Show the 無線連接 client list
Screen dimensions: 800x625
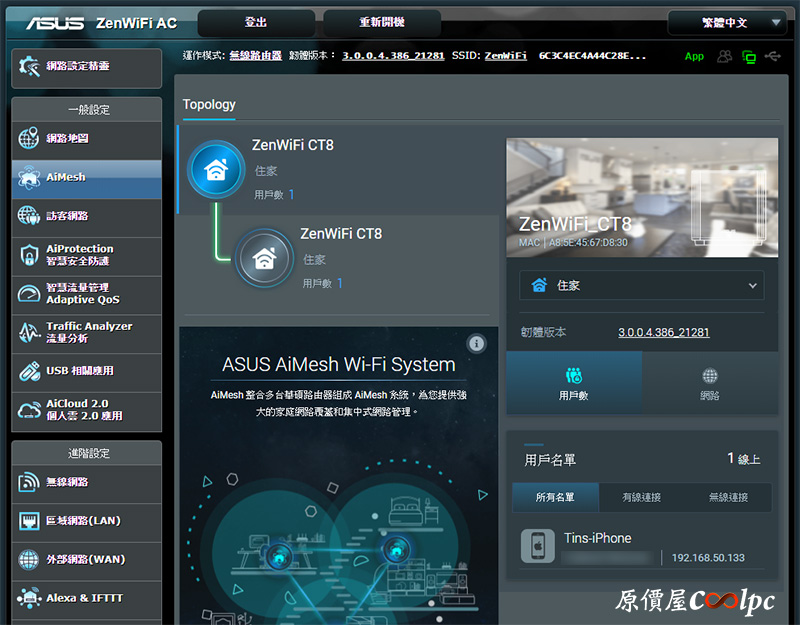pyautogui.click(x=729, y=497)
